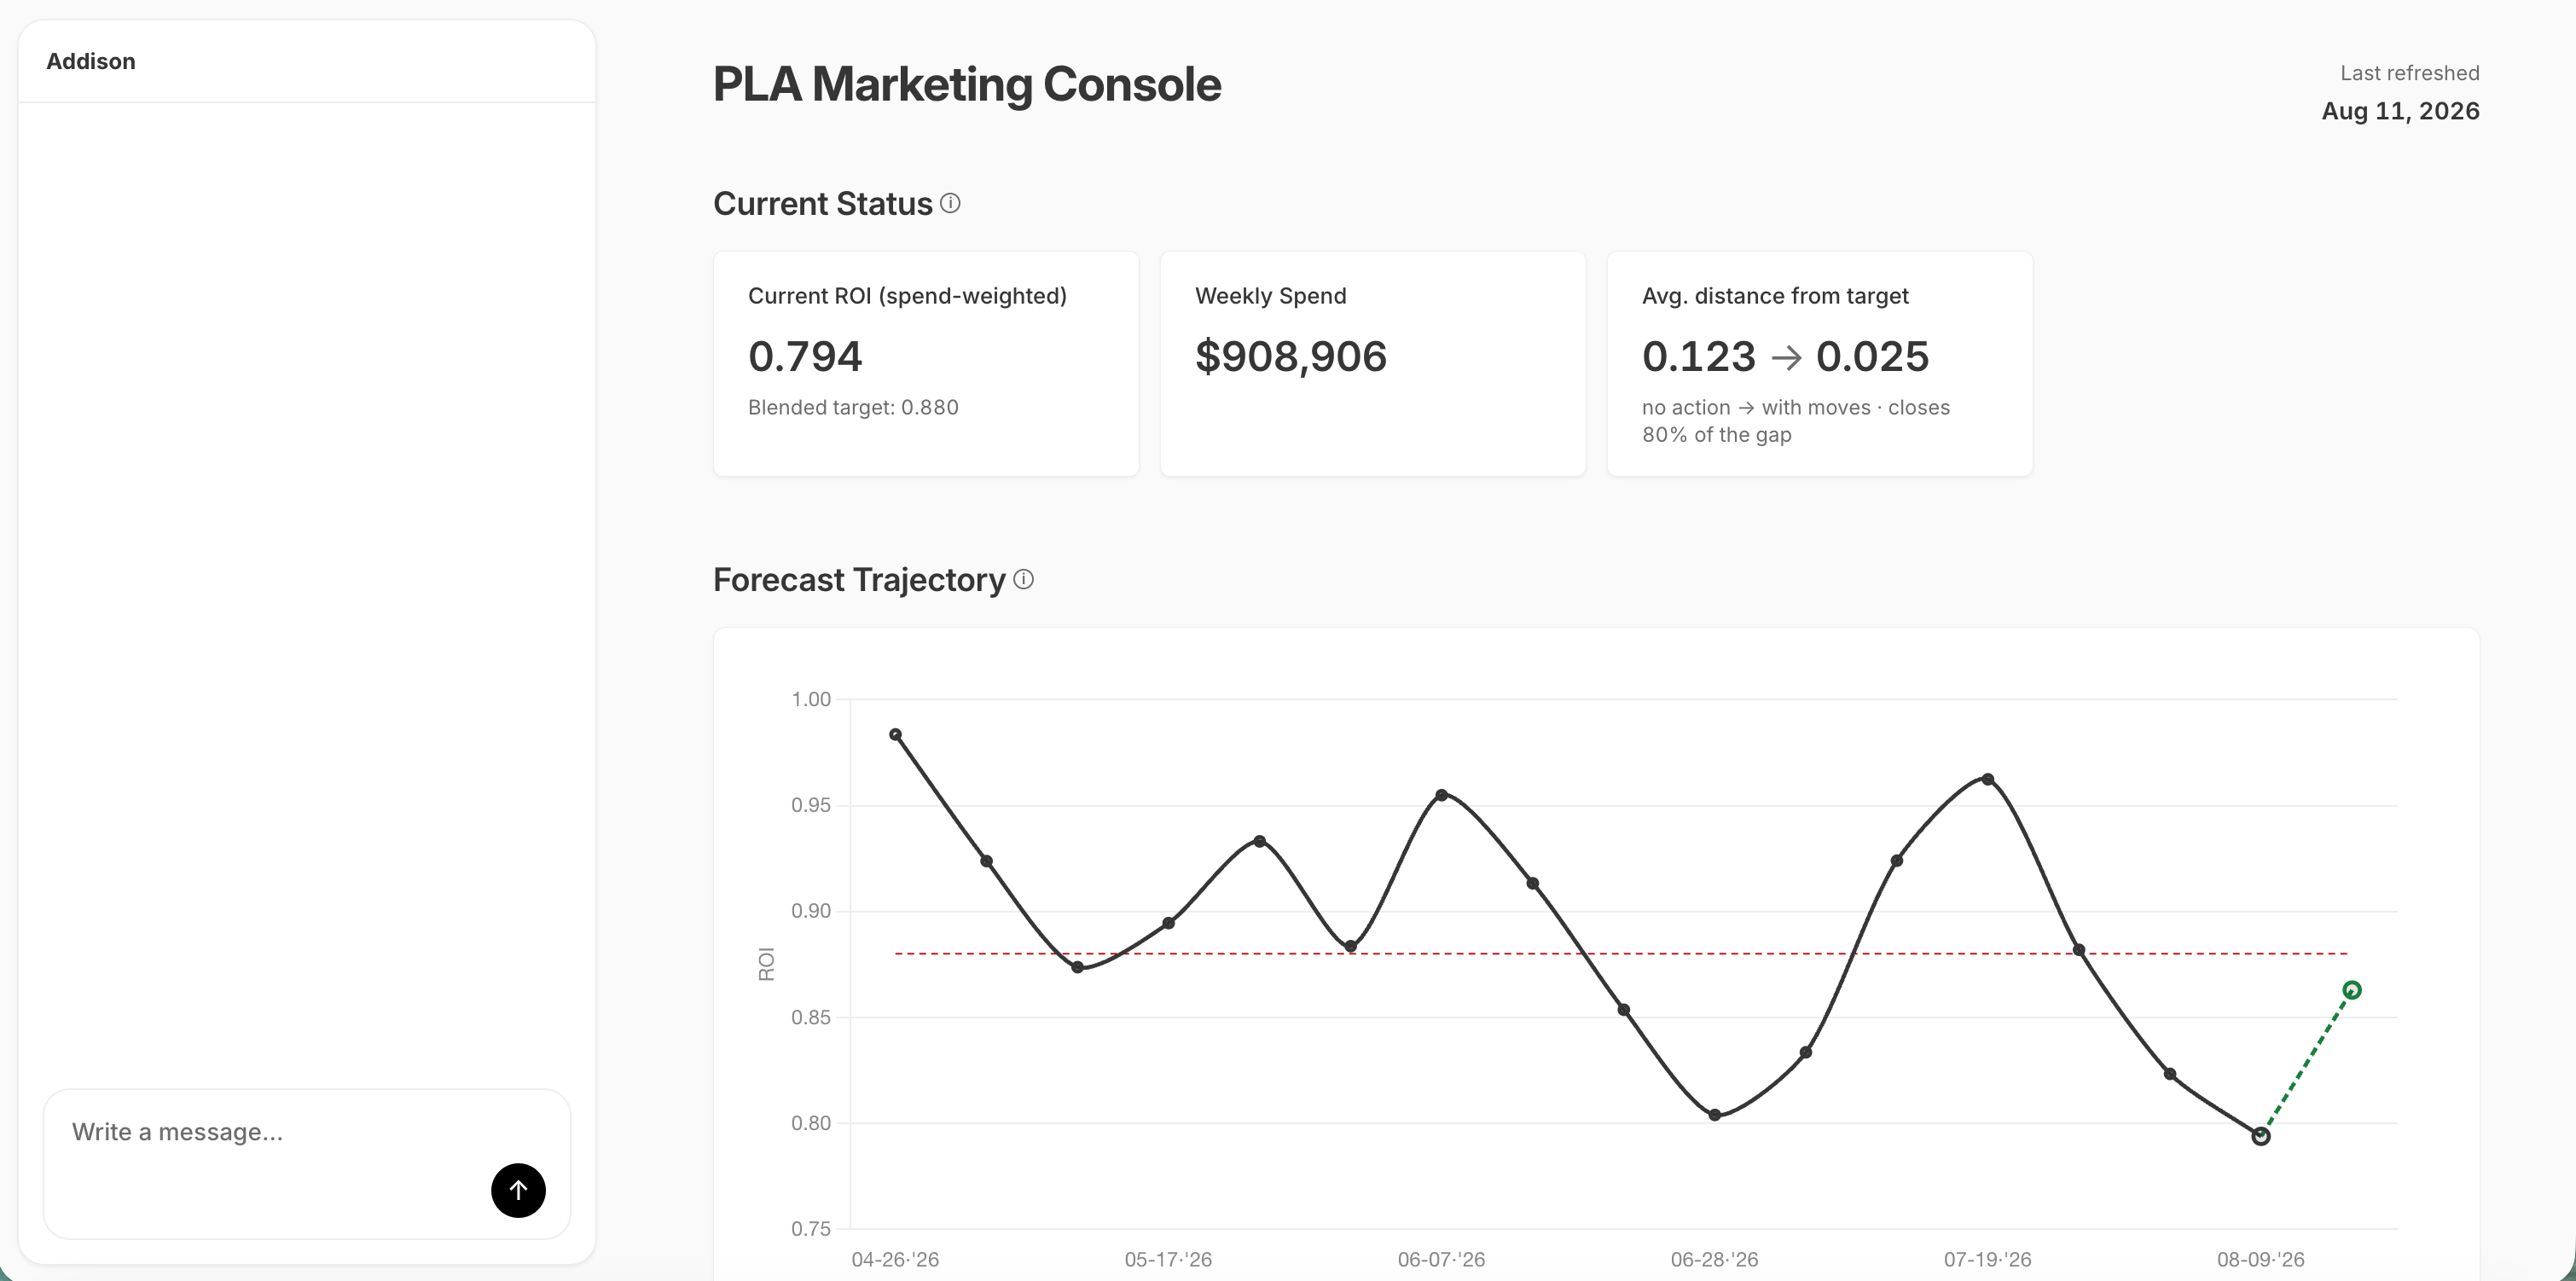This screenshot has width=2576, height=1281.
Task: Focus the Write a message input field
Action: pos(306,1163)
